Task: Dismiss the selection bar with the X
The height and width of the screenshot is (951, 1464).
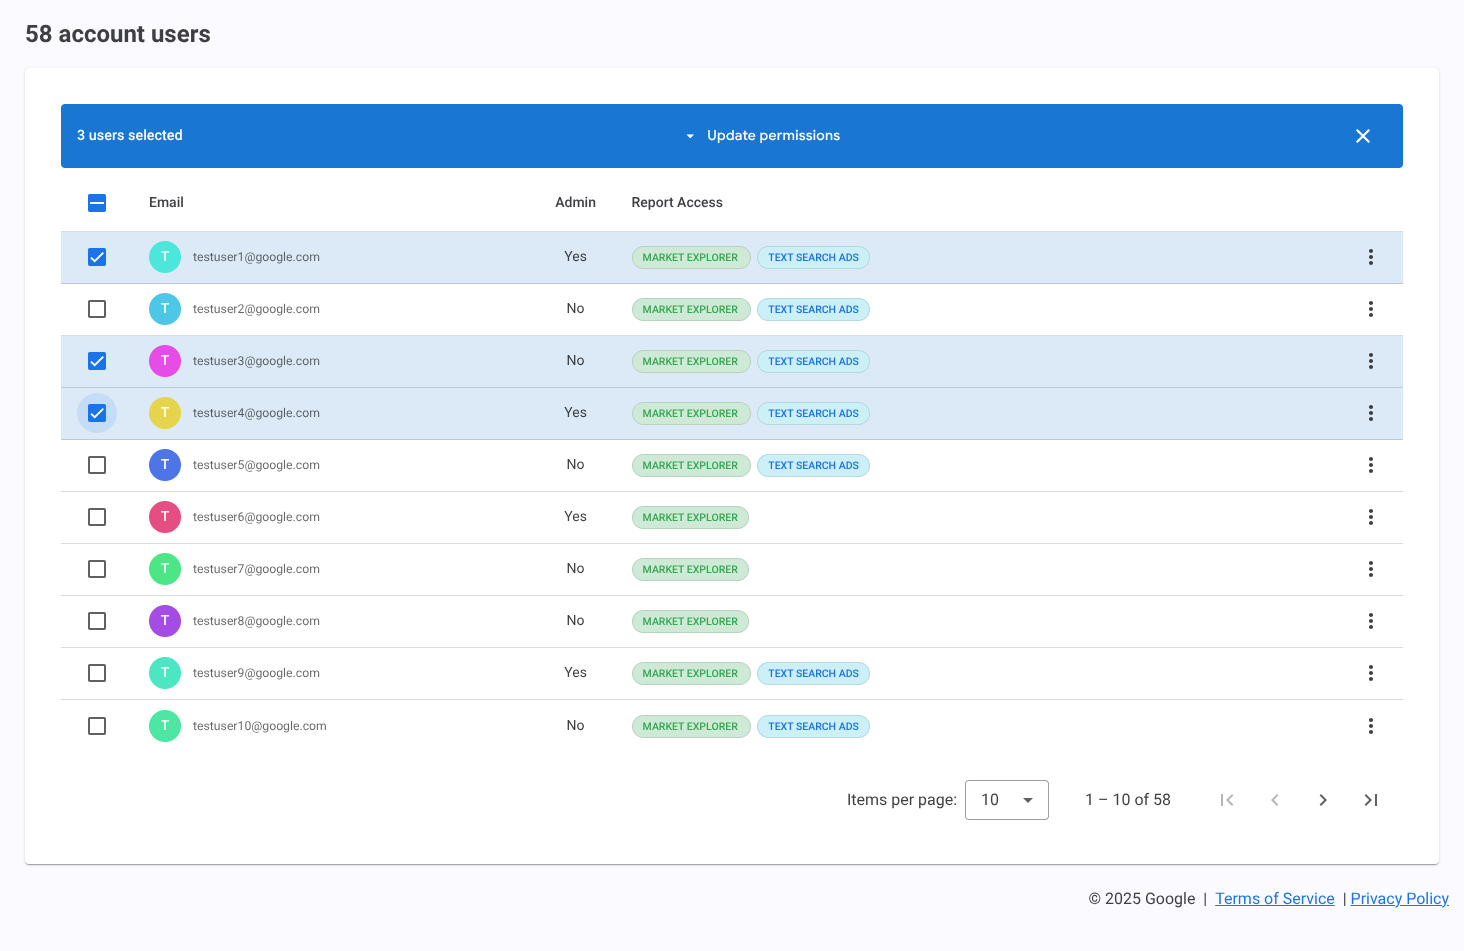Action: point(1363,135)
